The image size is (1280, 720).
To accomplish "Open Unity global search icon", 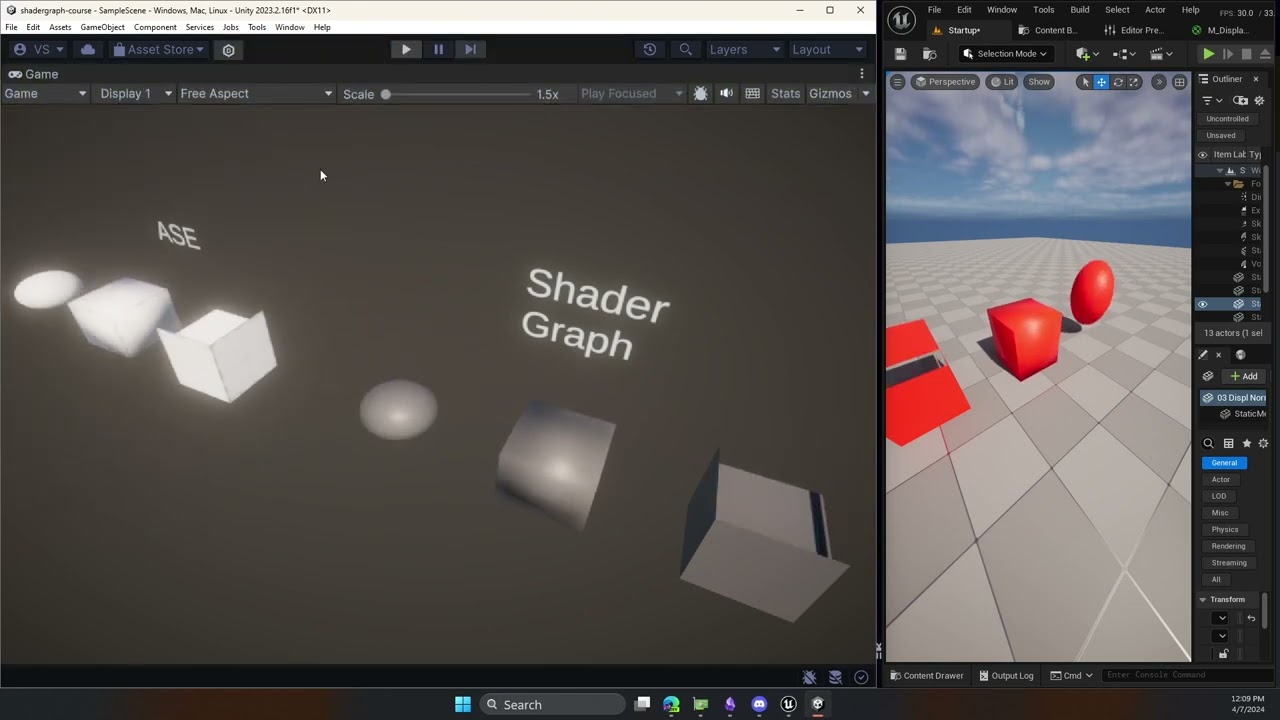I will point(685,49).
